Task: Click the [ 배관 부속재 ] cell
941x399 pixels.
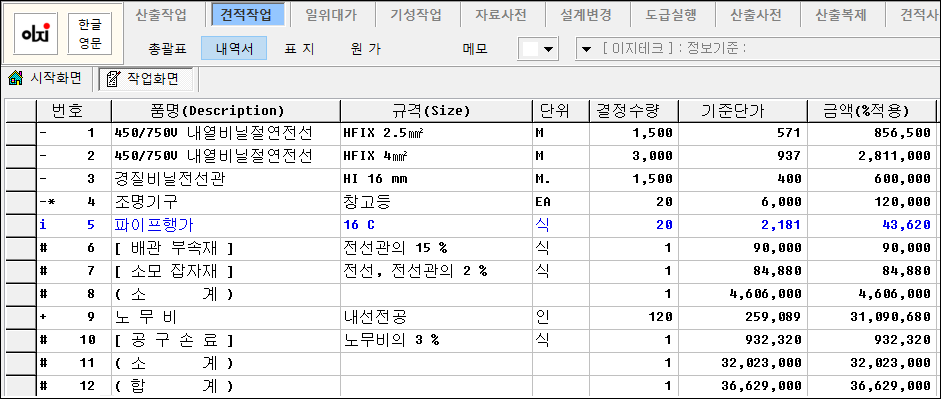Action: 226,248
